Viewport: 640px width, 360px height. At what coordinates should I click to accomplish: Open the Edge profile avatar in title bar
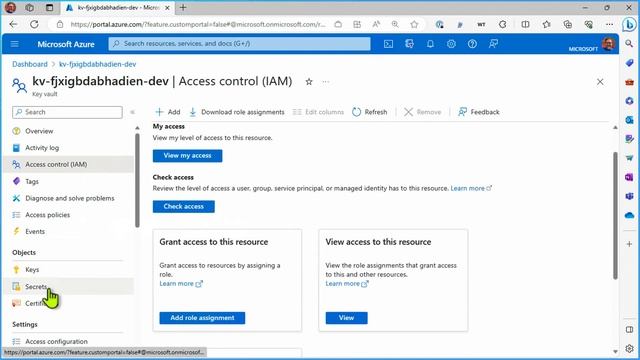[10, 7]
